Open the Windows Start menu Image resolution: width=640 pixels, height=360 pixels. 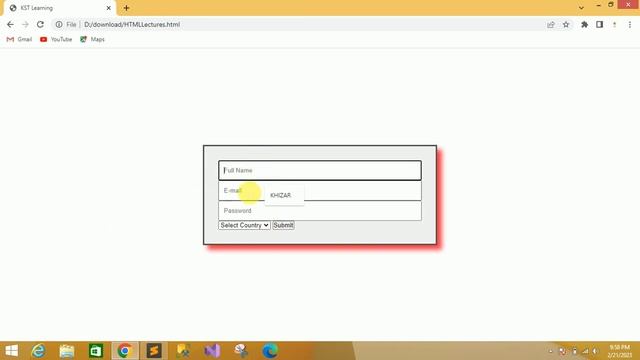coord(11,351)
